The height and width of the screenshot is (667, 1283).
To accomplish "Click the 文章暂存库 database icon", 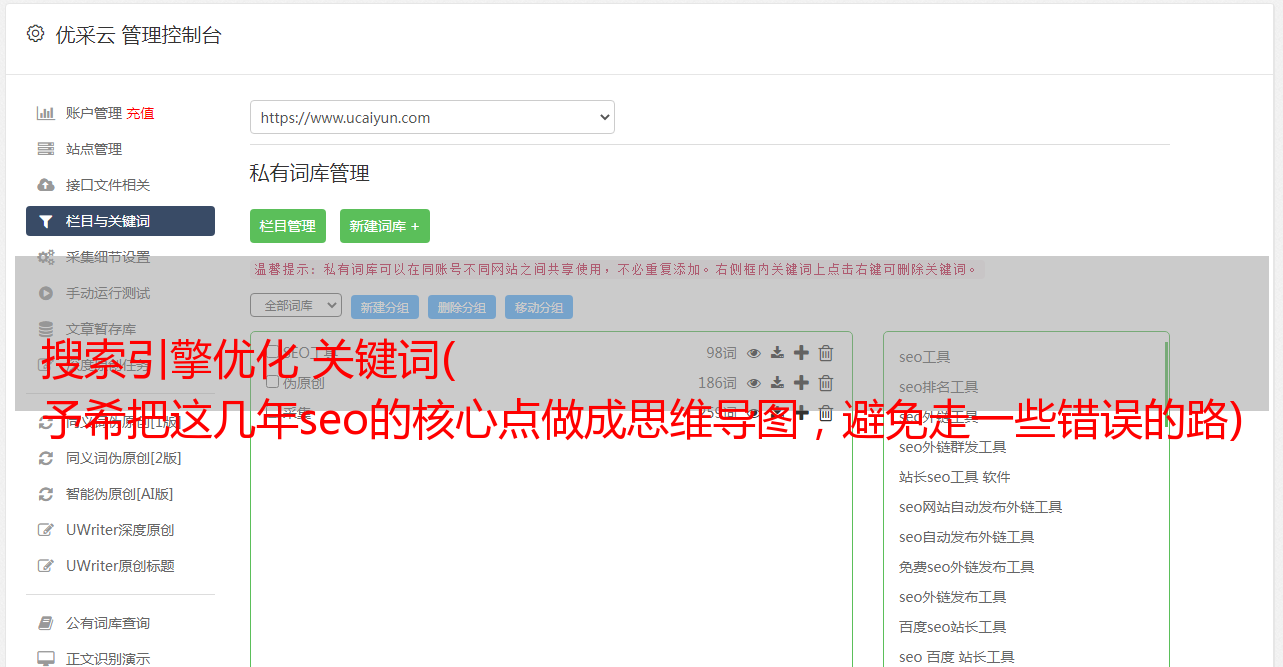I will click(46, 329).
